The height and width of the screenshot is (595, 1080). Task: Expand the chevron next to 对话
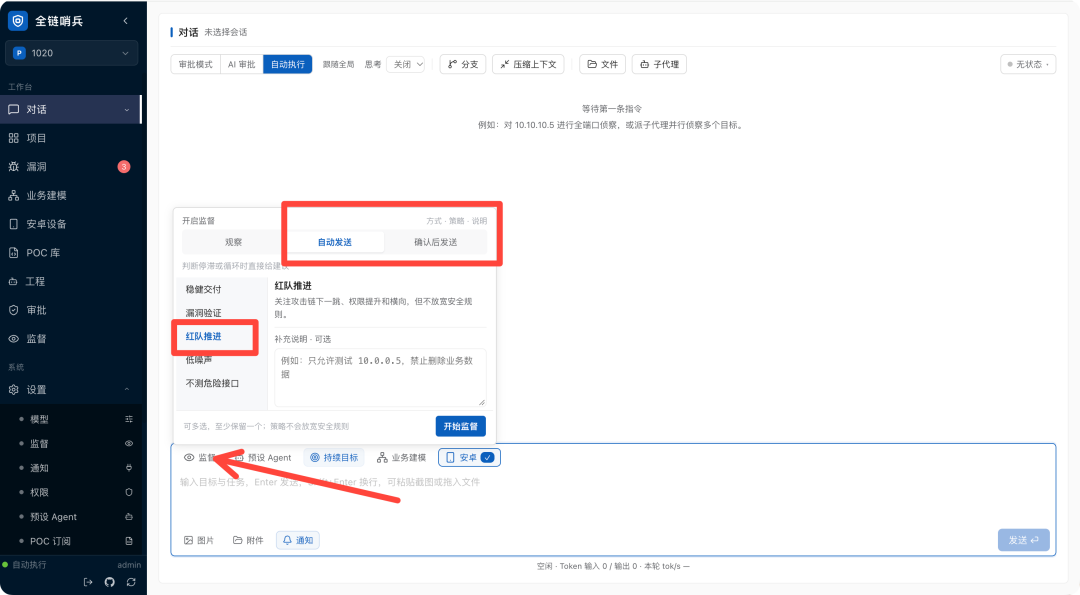127,109
